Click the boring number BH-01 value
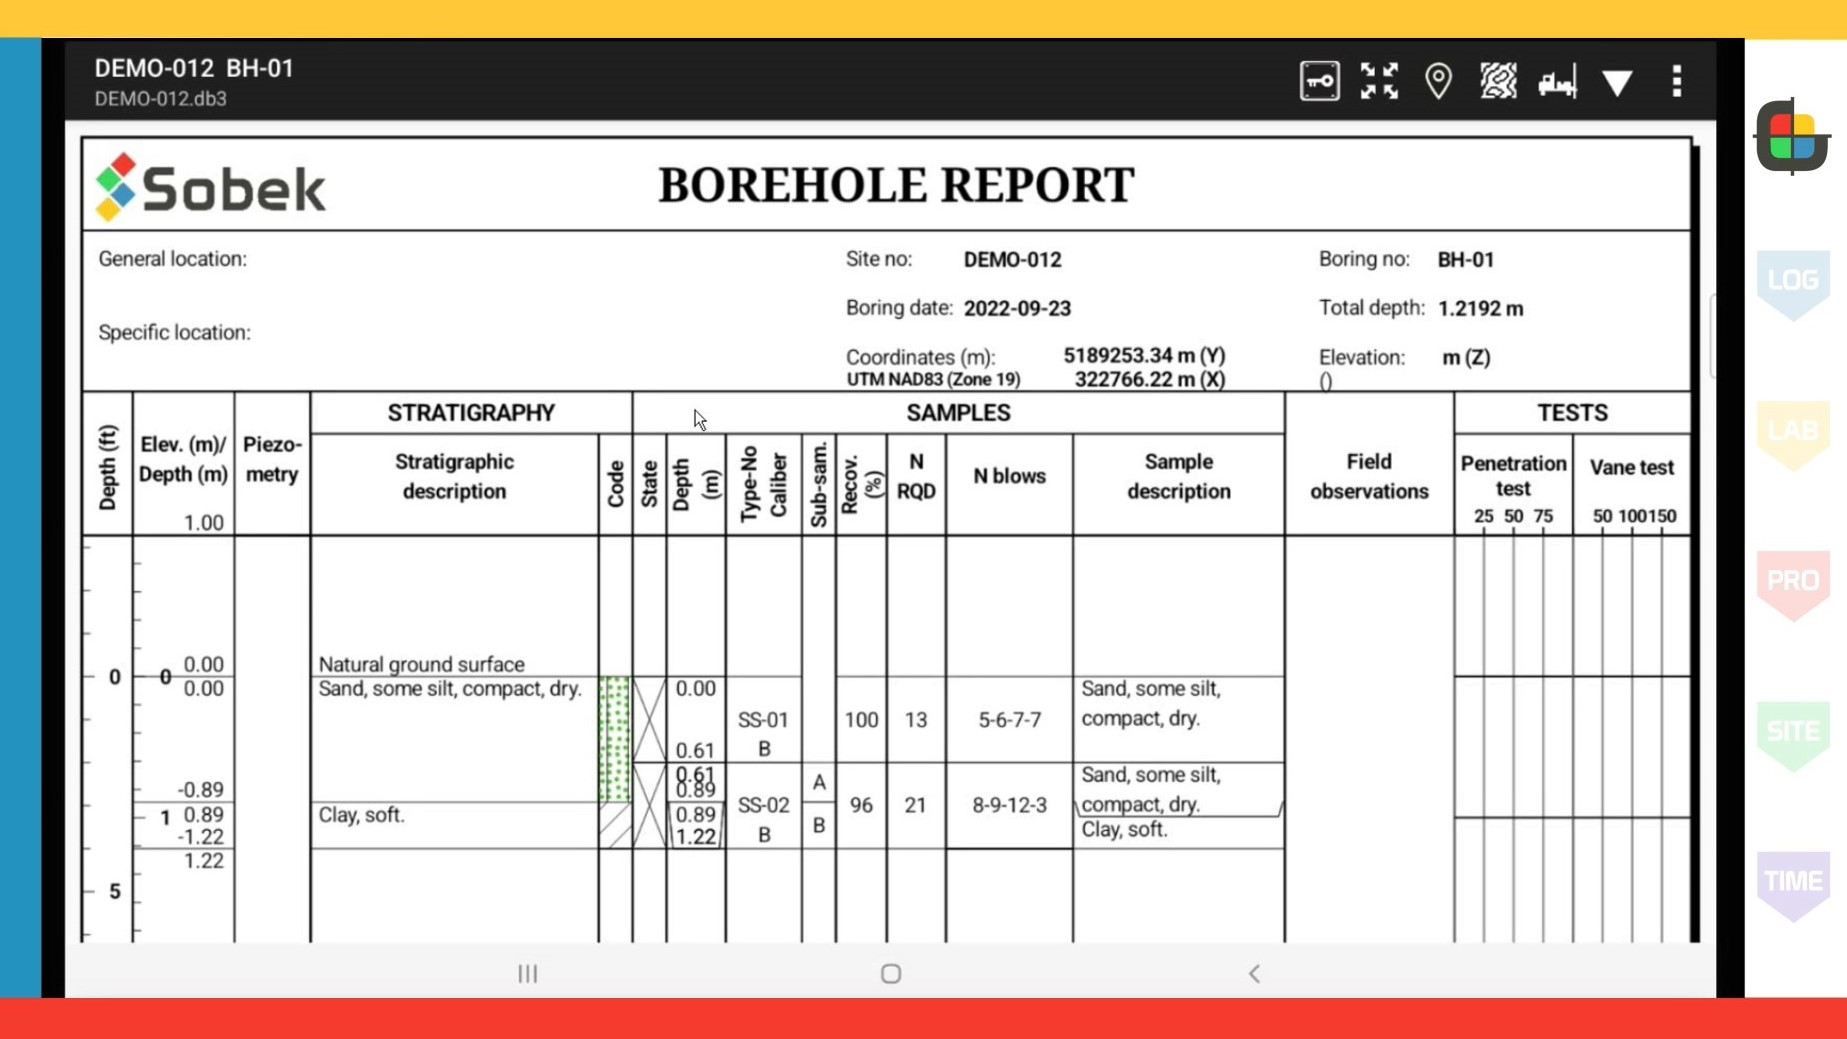 (1466, 259)
